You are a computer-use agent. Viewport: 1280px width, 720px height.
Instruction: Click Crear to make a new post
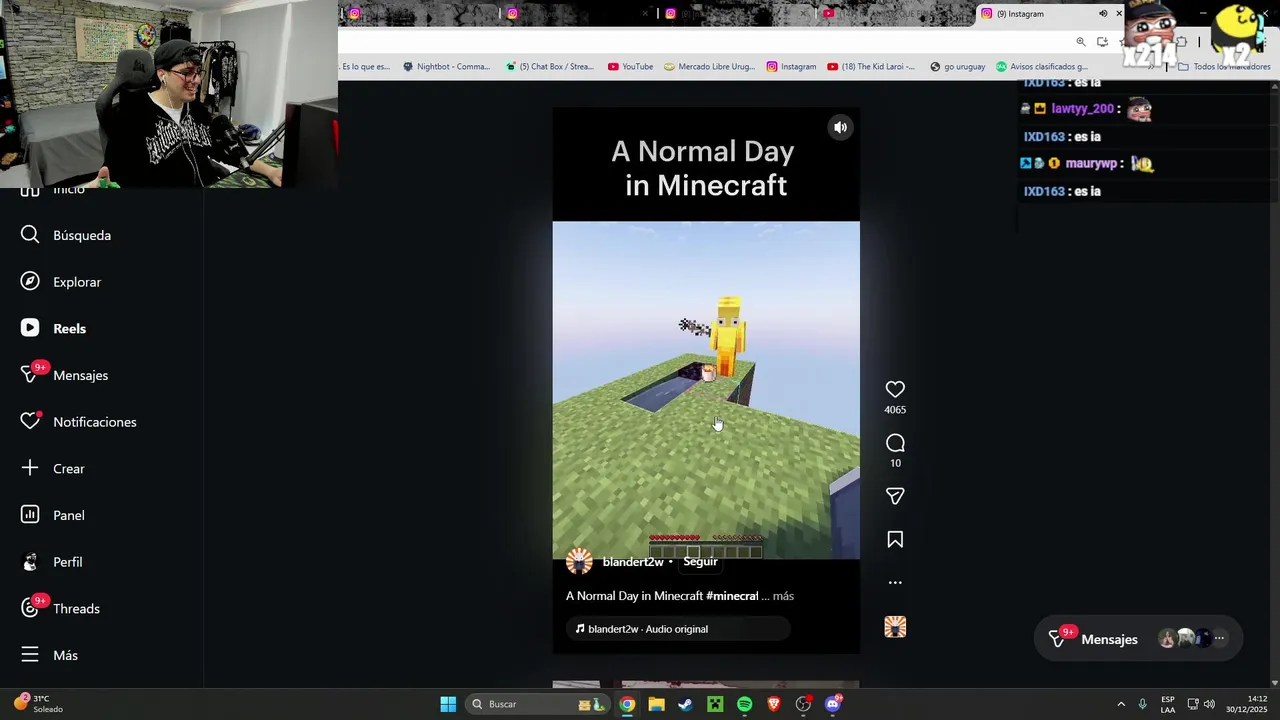click(53, 468)
